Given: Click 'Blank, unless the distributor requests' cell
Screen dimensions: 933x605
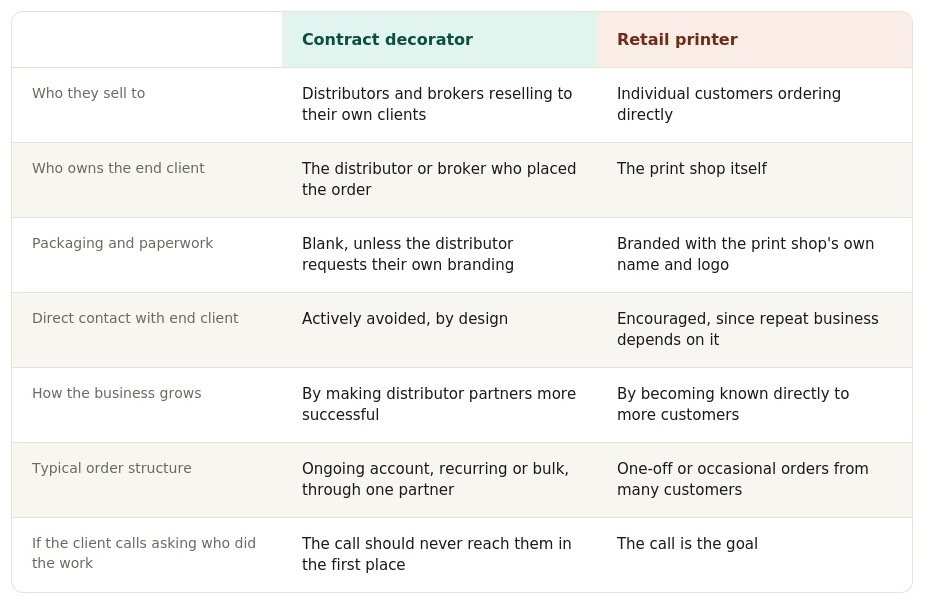Looking at the screenshot, I should [408, 254].
